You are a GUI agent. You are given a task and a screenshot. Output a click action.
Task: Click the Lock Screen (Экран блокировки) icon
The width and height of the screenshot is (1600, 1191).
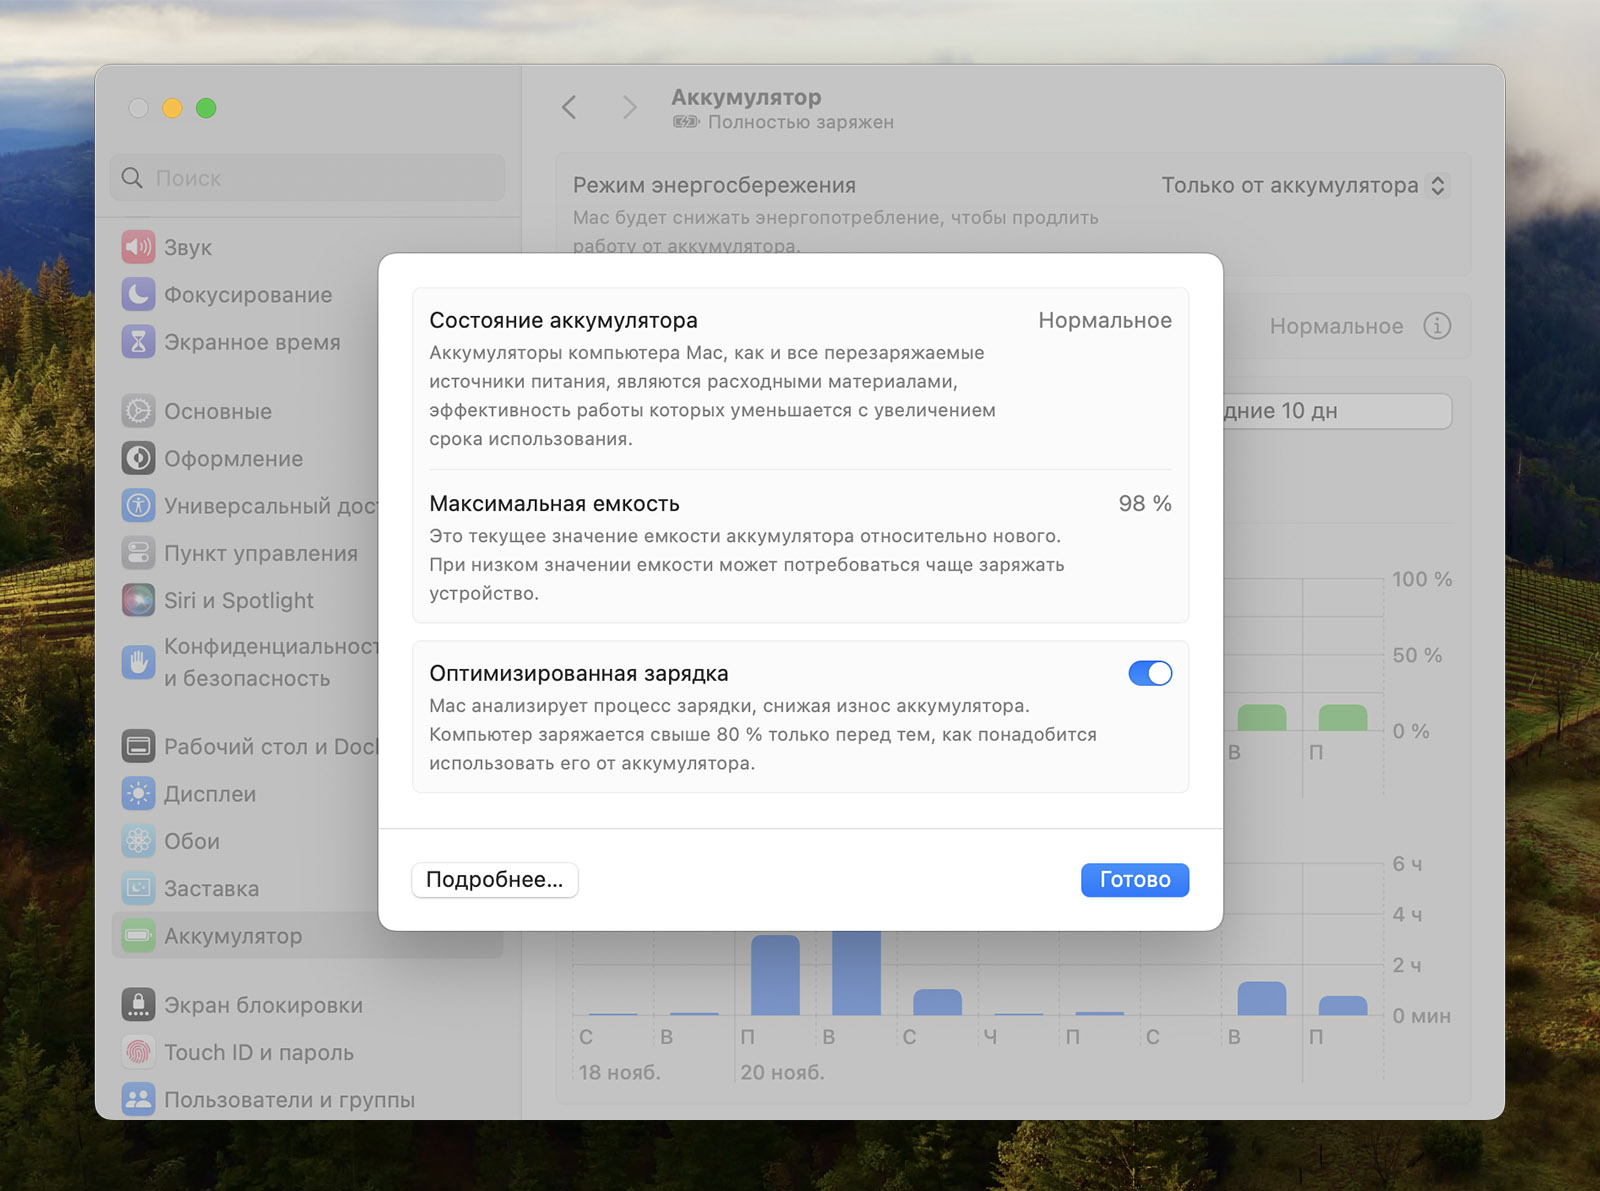pyautogui.click(x=138, y=1005)
